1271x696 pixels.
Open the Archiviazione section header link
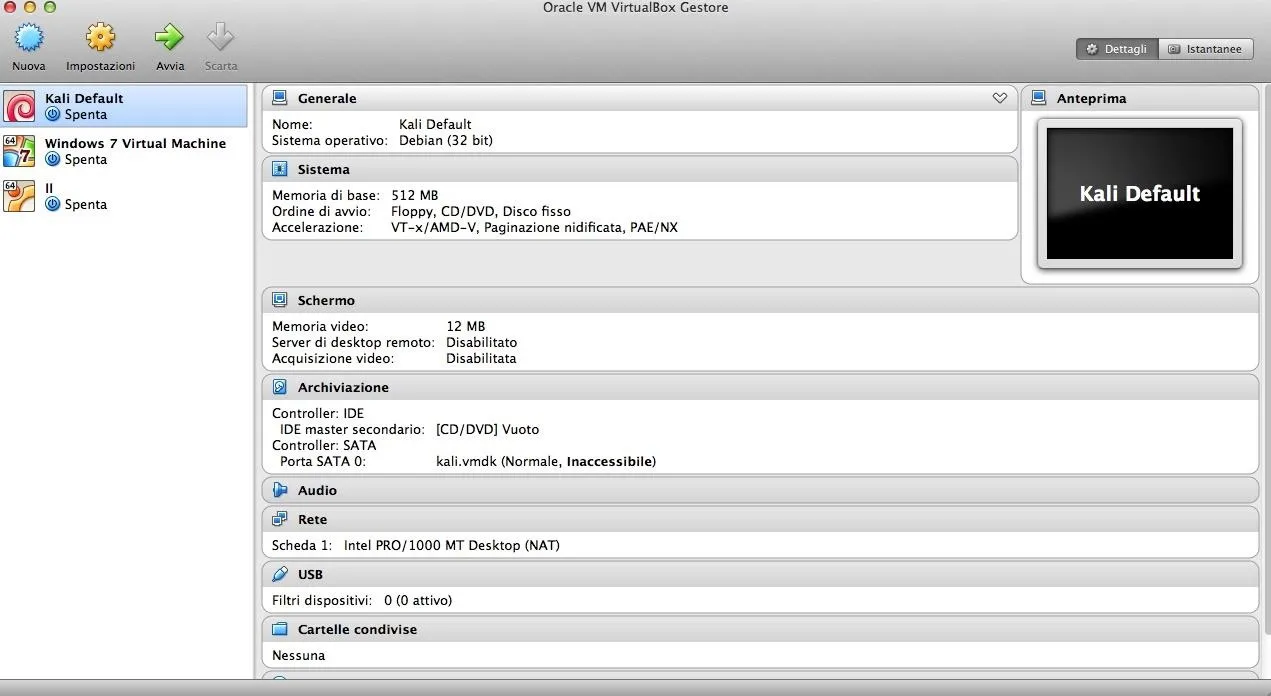[343, 387]
